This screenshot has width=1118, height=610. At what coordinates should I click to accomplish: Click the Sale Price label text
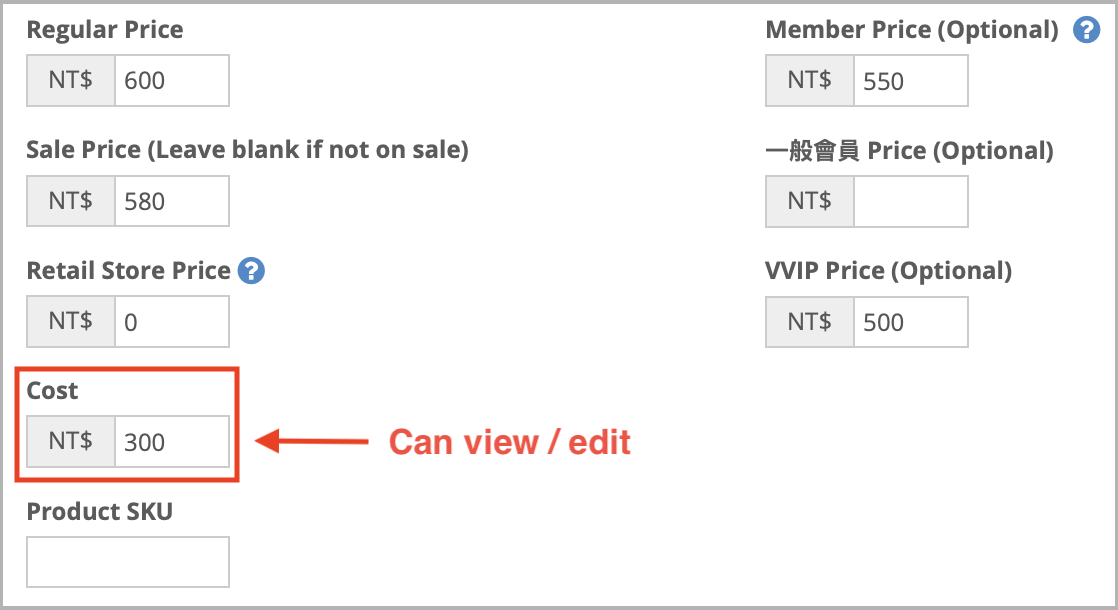tap(247, 150)
